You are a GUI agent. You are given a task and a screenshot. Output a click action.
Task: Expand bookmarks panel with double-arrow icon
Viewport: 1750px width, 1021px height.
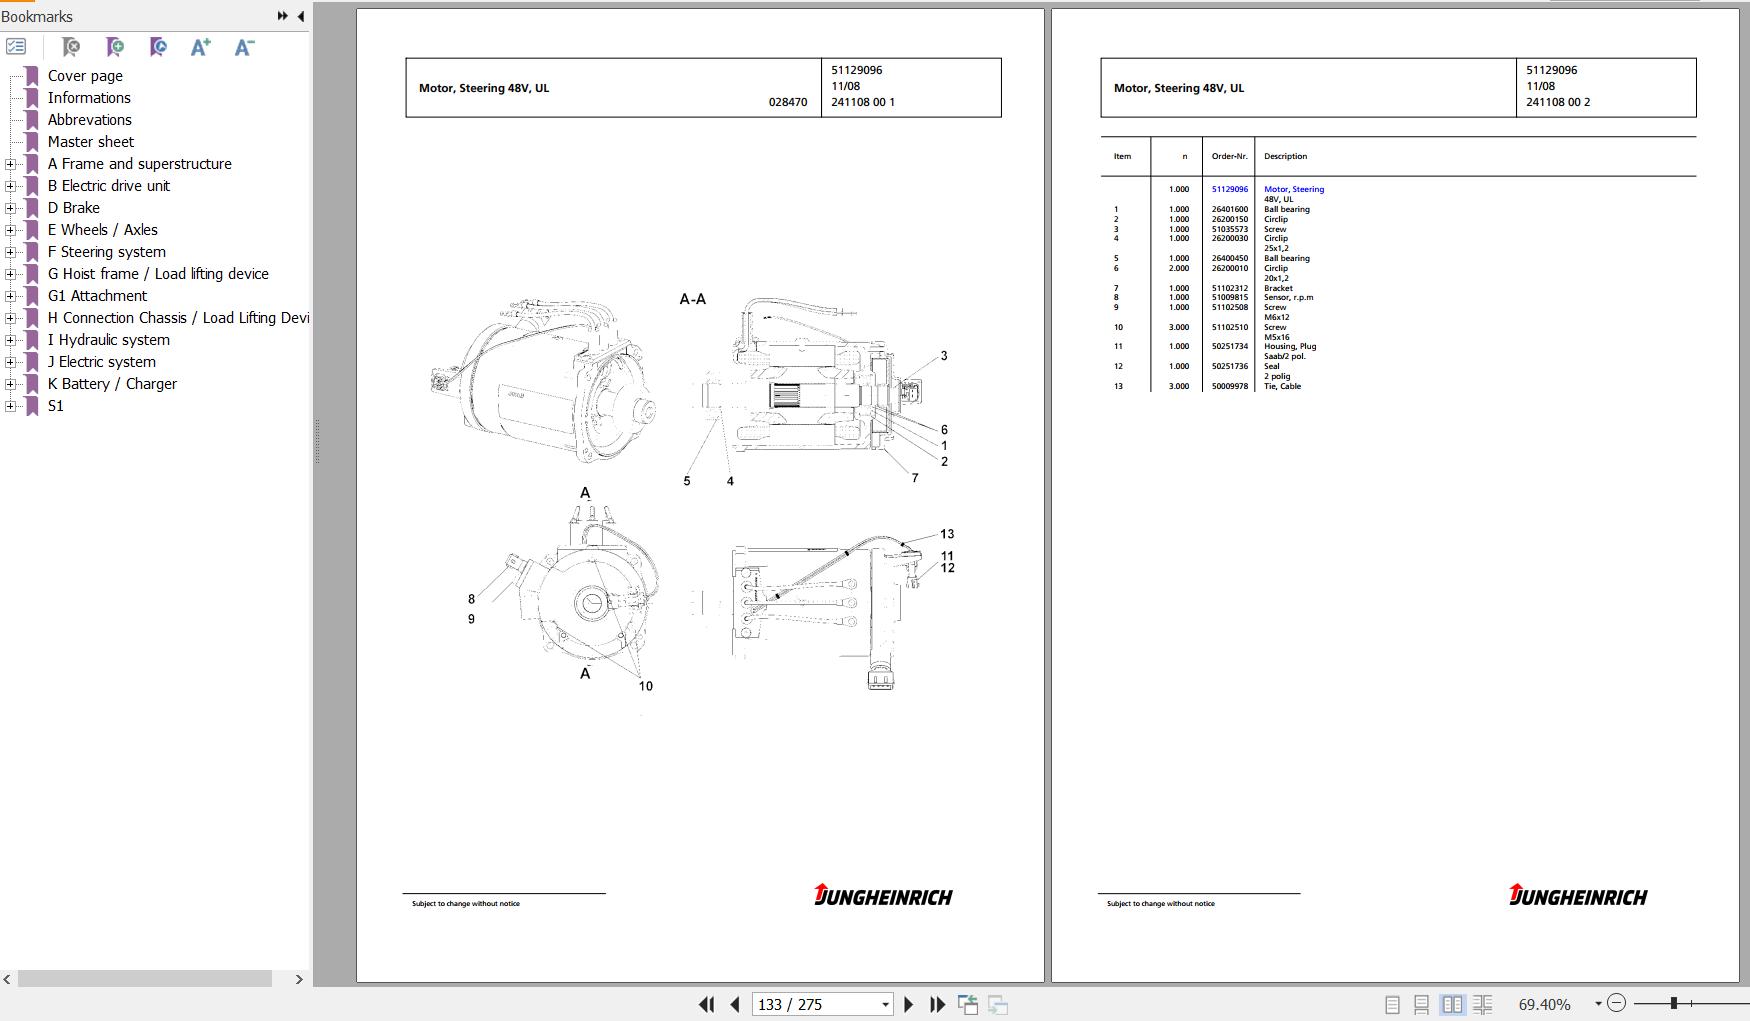(282, 16)
